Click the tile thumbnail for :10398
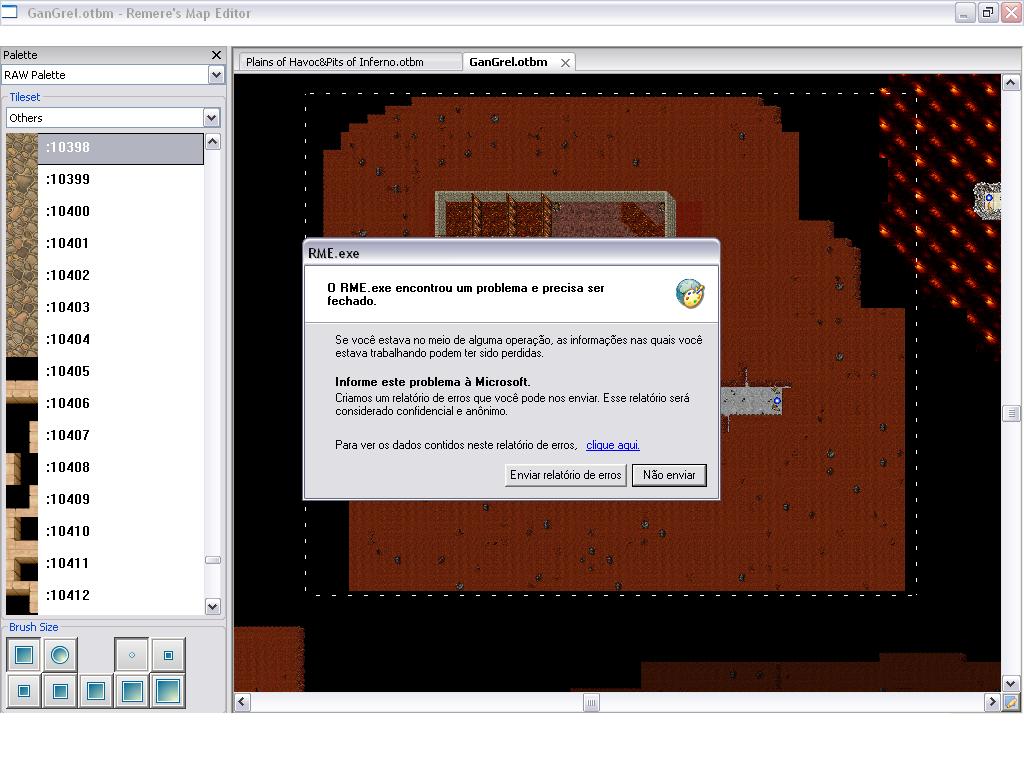This screenshot has height=768, width=1024. click(x=22, y=148)
